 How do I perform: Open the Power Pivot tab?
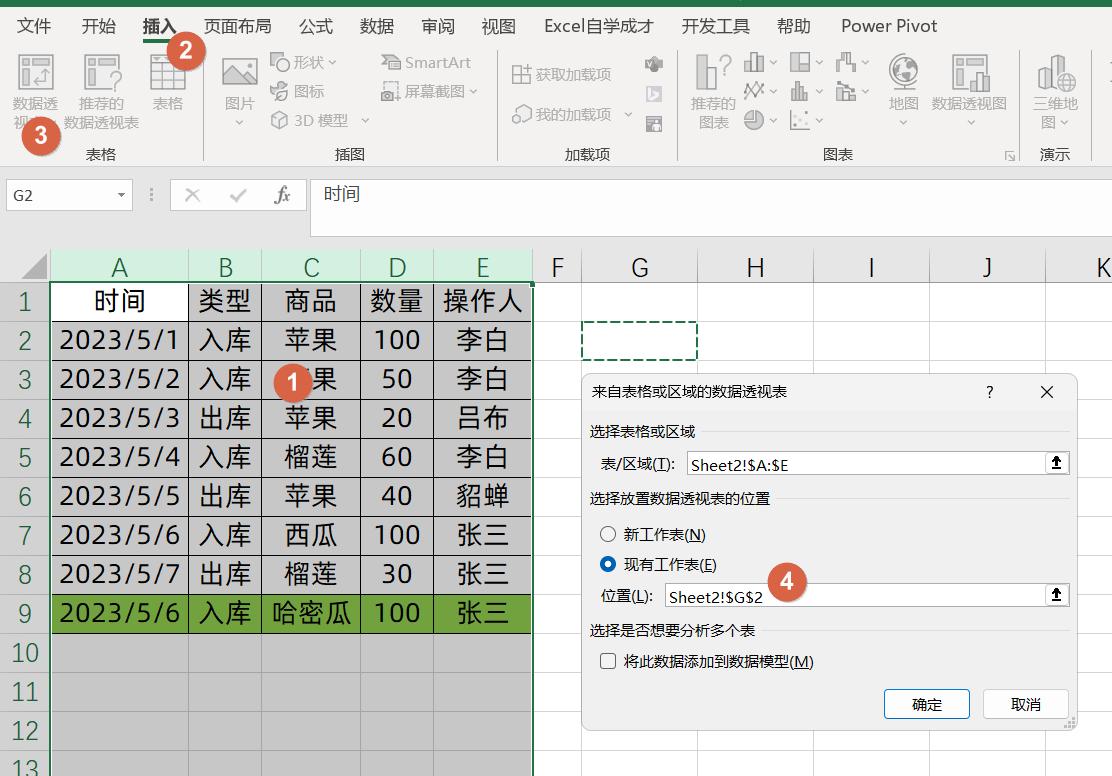pyautogui.click(x=887, y=26)
